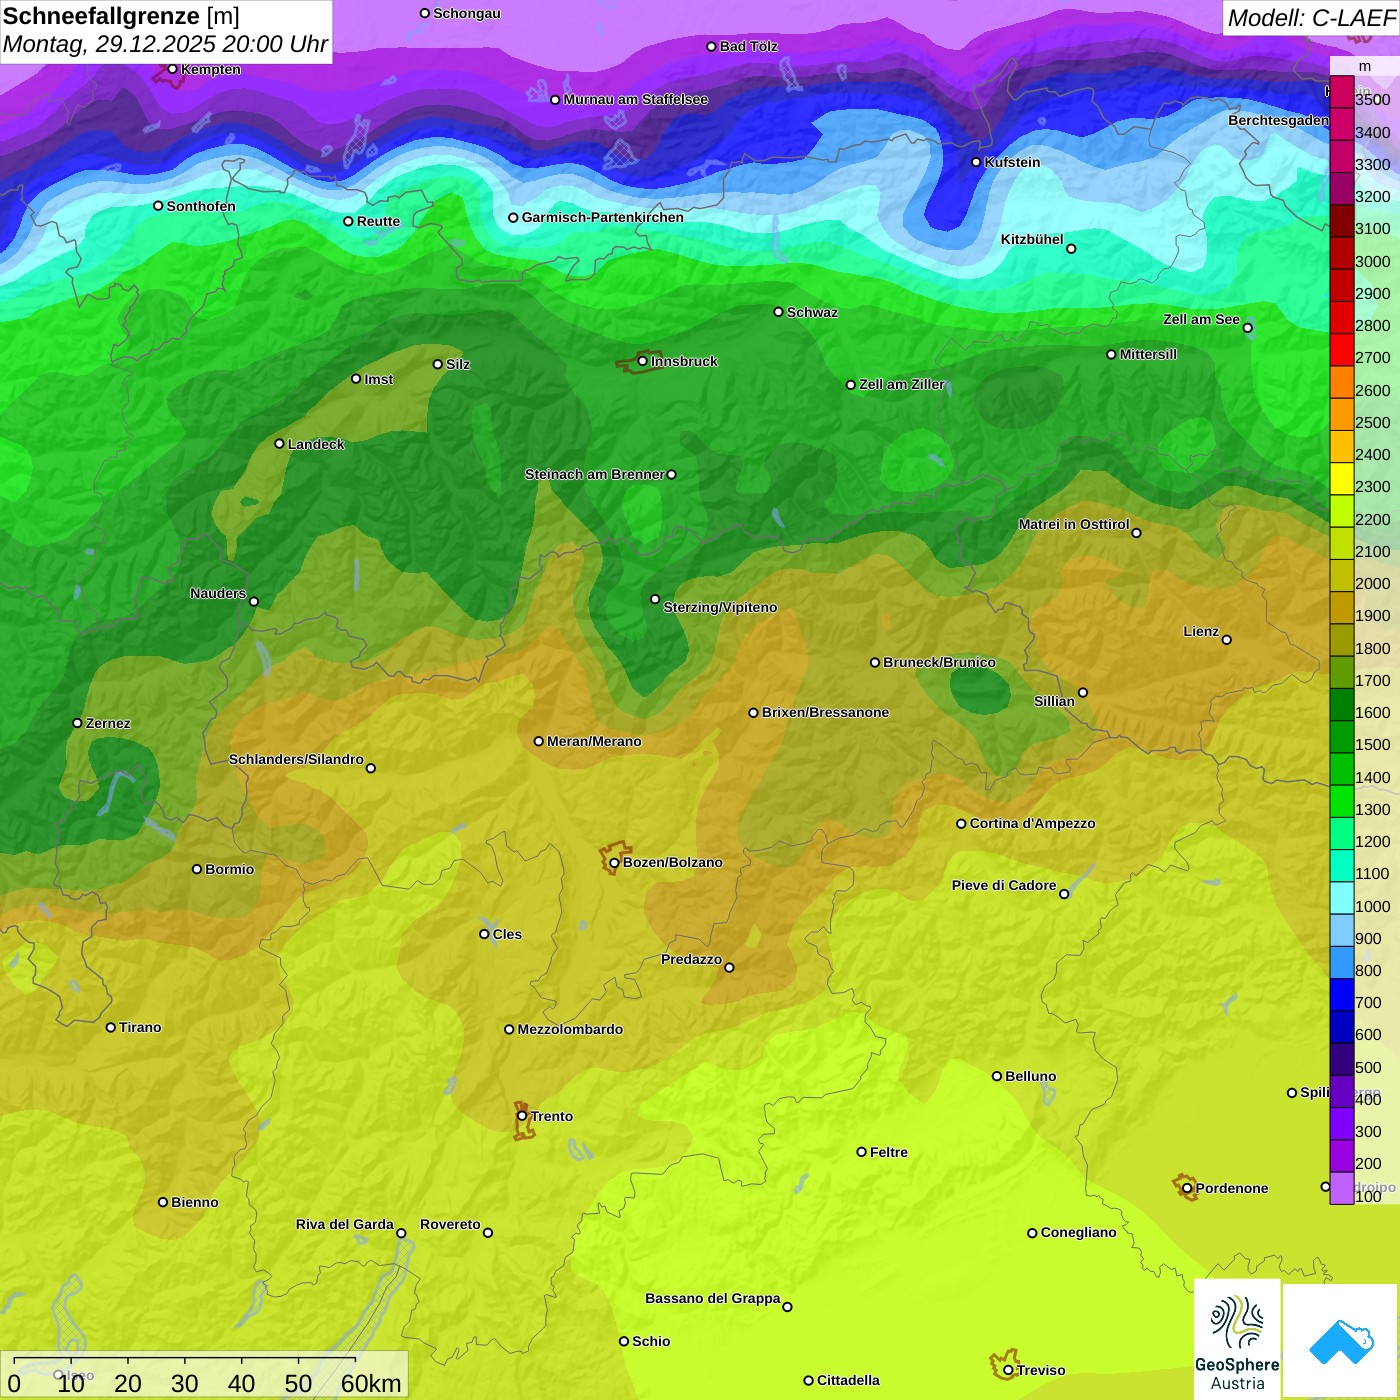Click the 60km scale bar label
The width and height of the screenshot is (1400, 1400).
[371, 1384]
